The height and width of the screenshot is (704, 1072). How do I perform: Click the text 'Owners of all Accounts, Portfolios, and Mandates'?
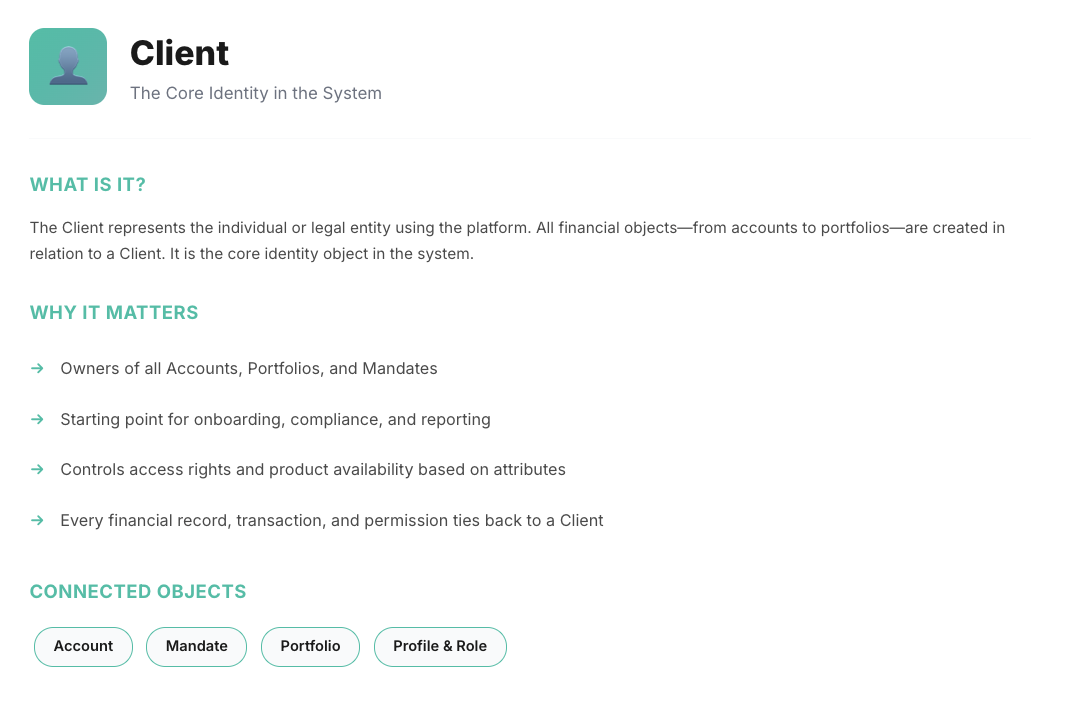coord(249,368)
